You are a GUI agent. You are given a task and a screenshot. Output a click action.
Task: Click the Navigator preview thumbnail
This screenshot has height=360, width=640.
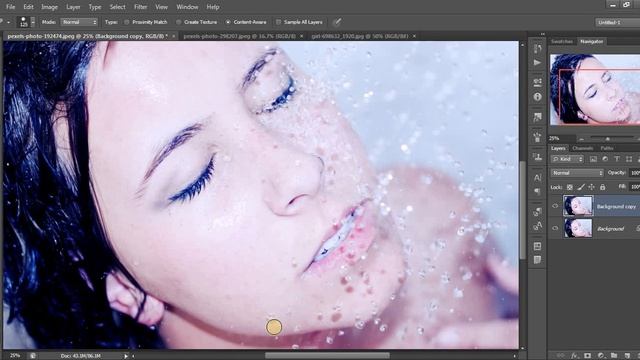(x=595, y=89)
